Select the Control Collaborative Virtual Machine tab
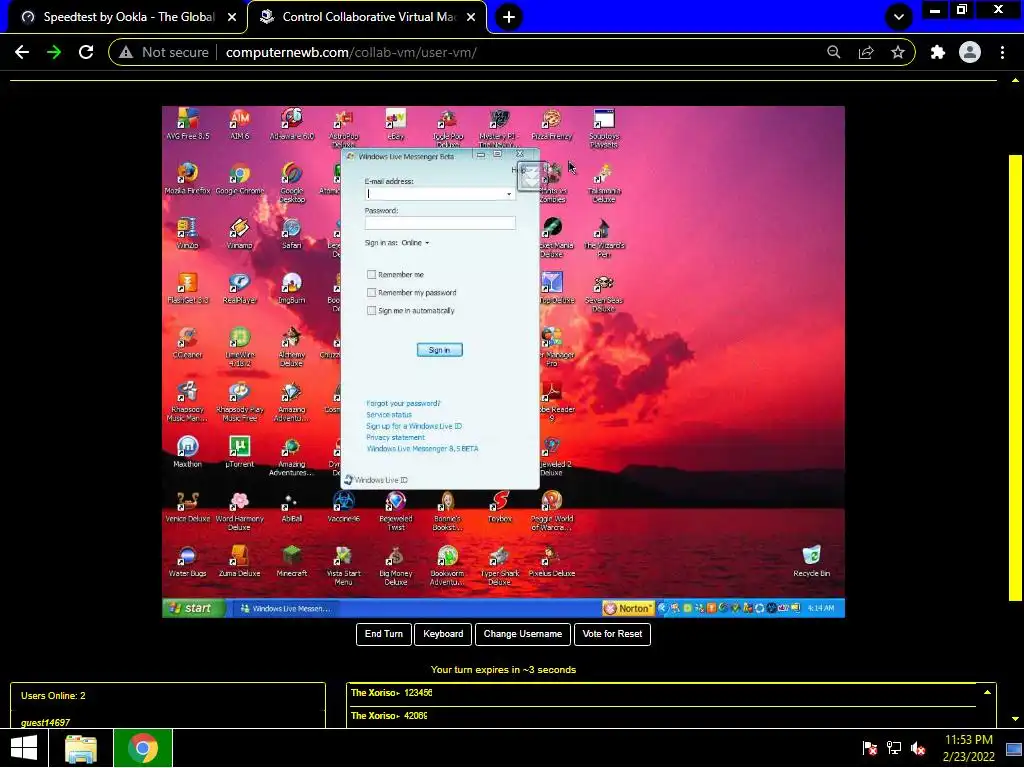The height and width of the screenshot is (768, 1024). click(368, 17)
